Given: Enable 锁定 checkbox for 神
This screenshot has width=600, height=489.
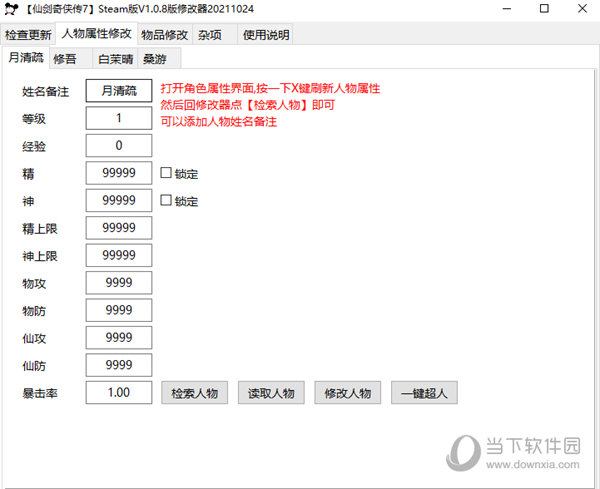Looking at the screenshot, I should 166,200.
